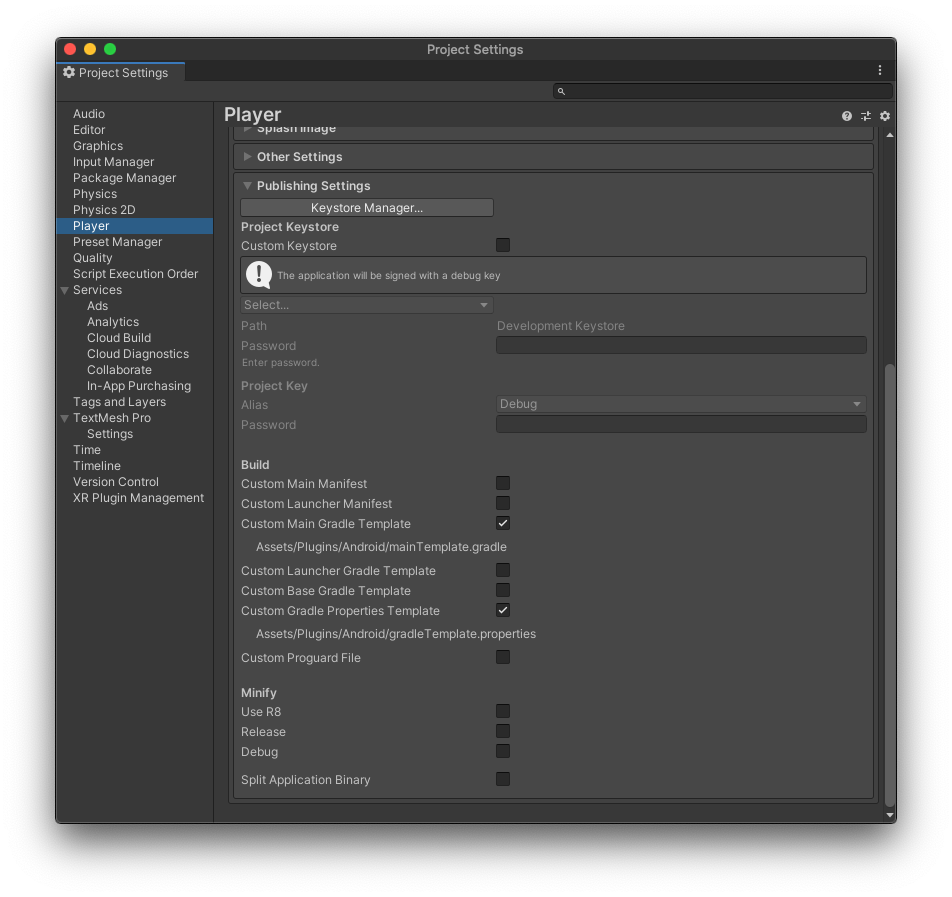Open Timeline settings category
The height and width of the screenshot is (897, 952).
coord(97,466)
